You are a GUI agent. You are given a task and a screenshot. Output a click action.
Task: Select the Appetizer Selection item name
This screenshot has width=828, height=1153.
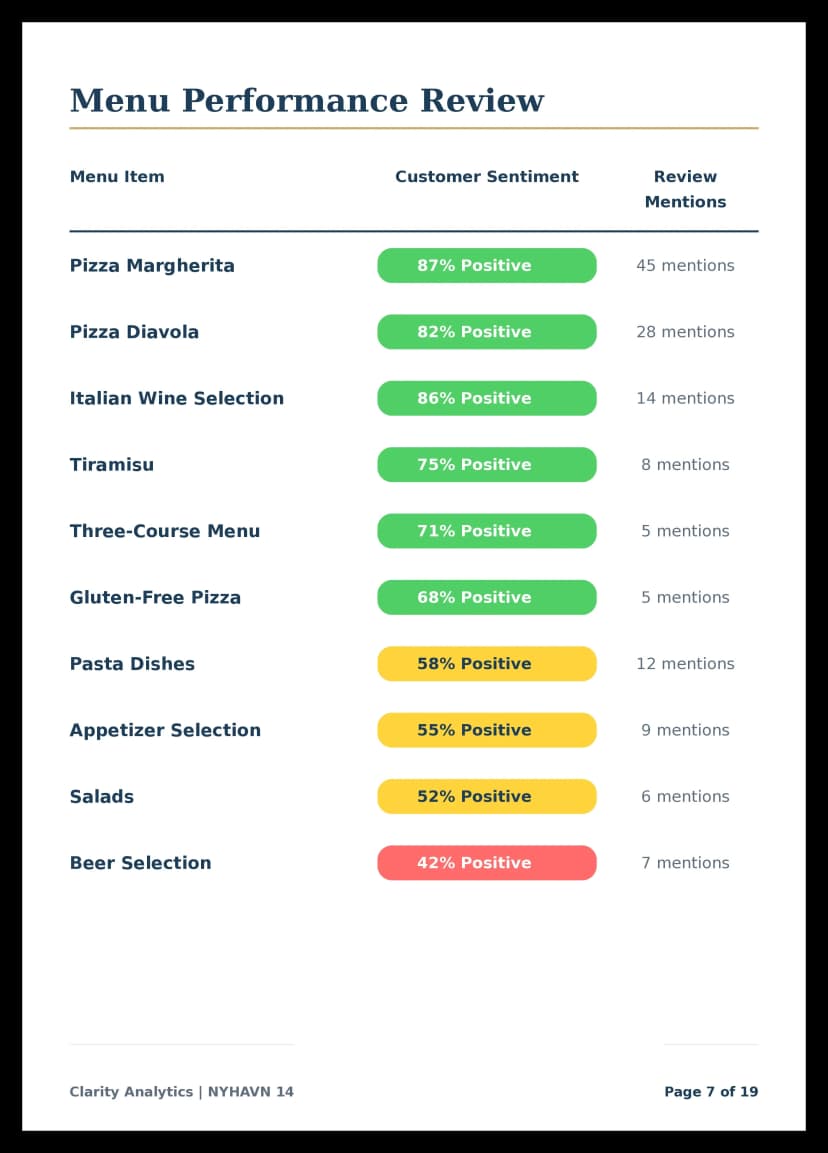(165, 730)
